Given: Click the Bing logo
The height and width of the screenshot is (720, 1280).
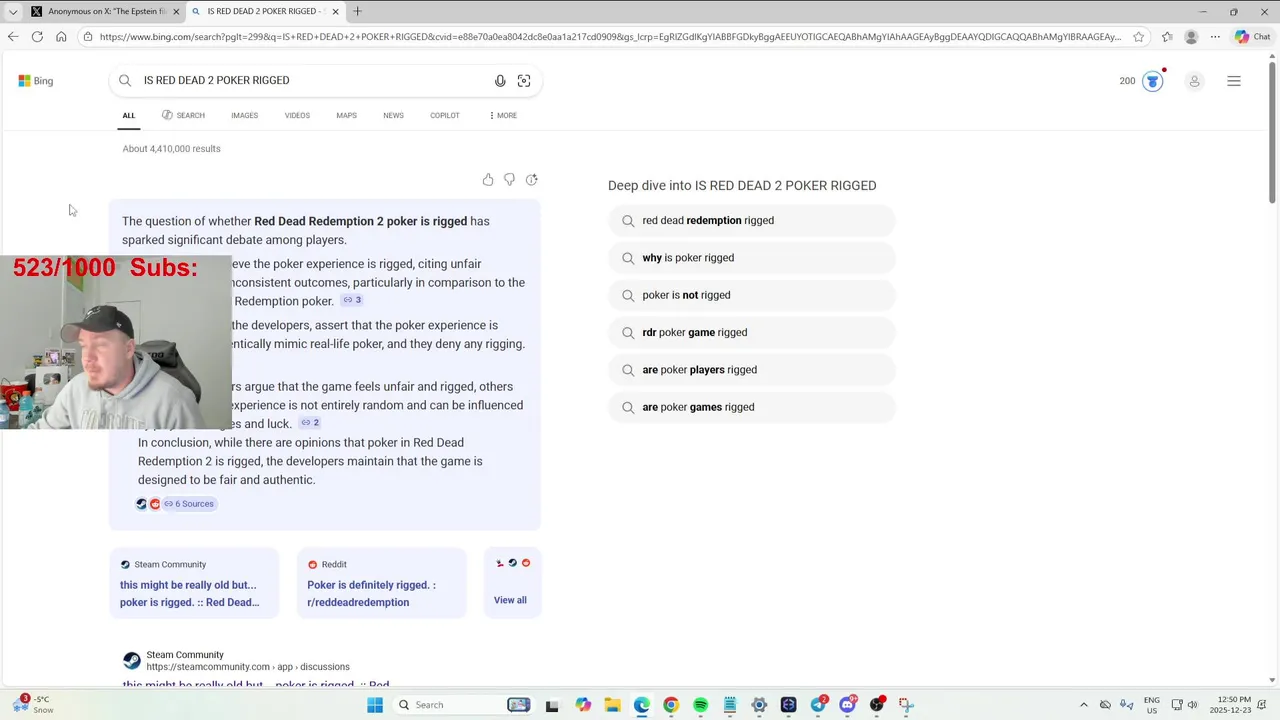Looking at the screenshot, I should click(x=36, y=81).
